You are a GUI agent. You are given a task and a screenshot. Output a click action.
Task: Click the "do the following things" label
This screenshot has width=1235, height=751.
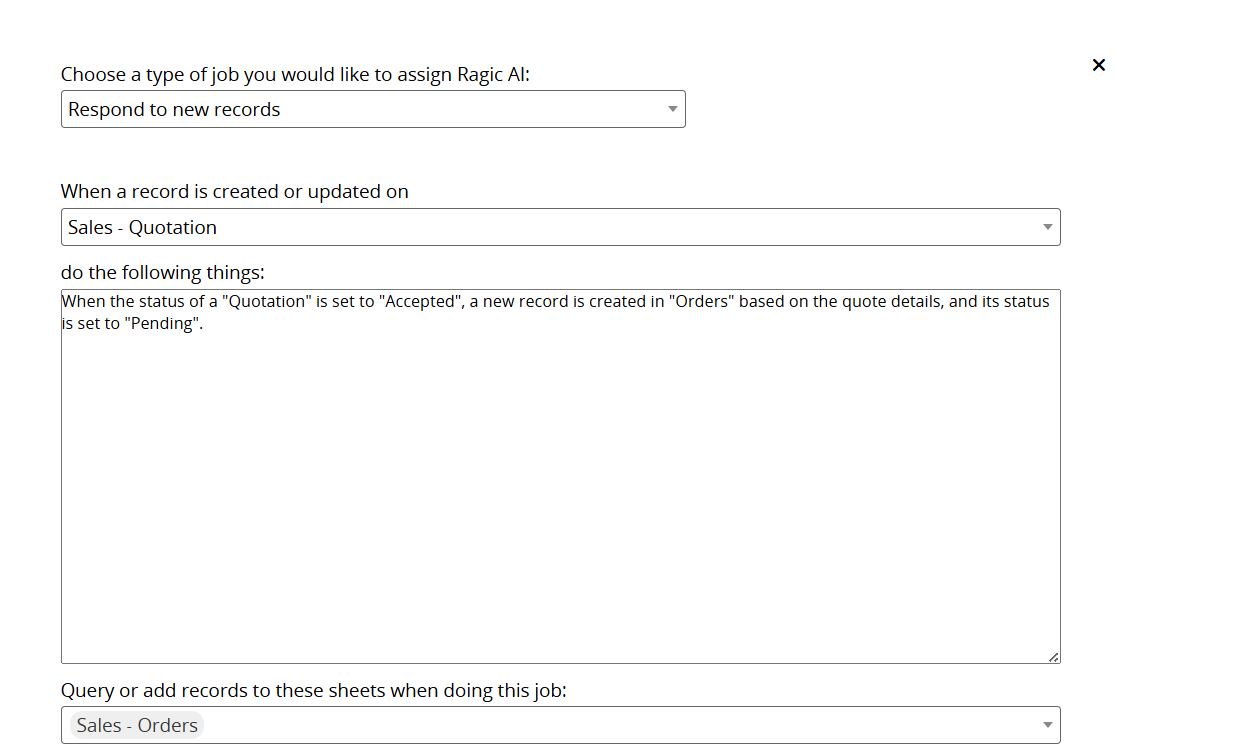click(x=162, y=272)
